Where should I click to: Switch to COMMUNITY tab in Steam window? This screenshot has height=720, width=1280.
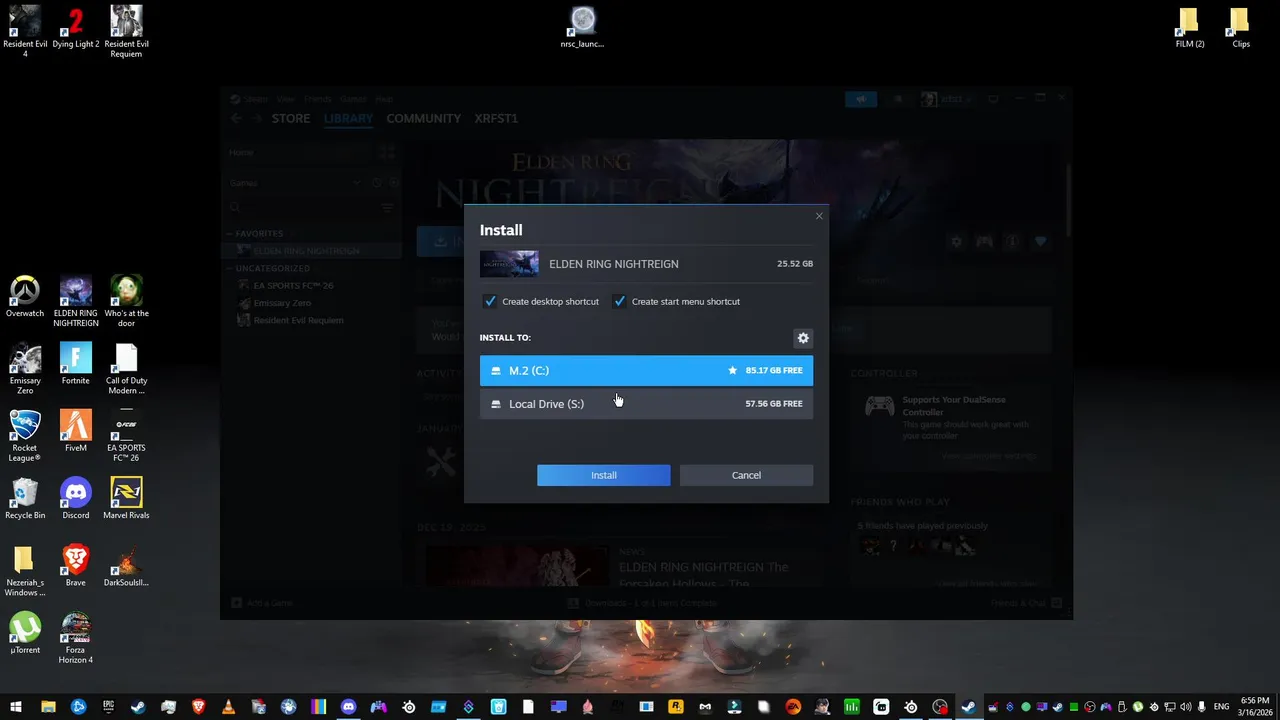point(424,118)
